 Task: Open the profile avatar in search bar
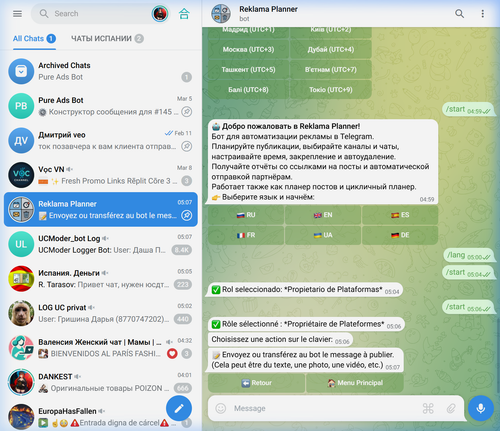coord(160,14)
